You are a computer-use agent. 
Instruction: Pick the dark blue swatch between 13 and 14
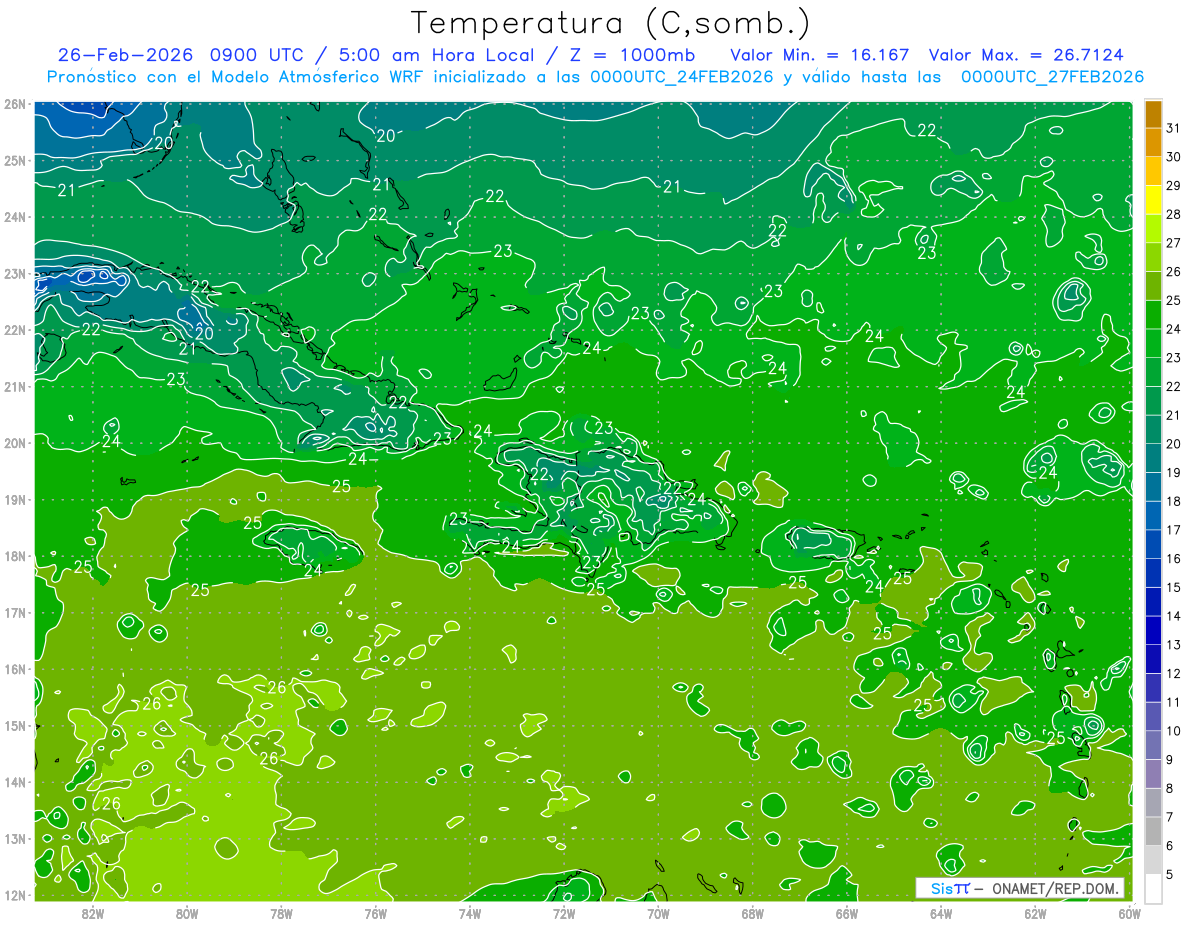tap(1153, 631)
